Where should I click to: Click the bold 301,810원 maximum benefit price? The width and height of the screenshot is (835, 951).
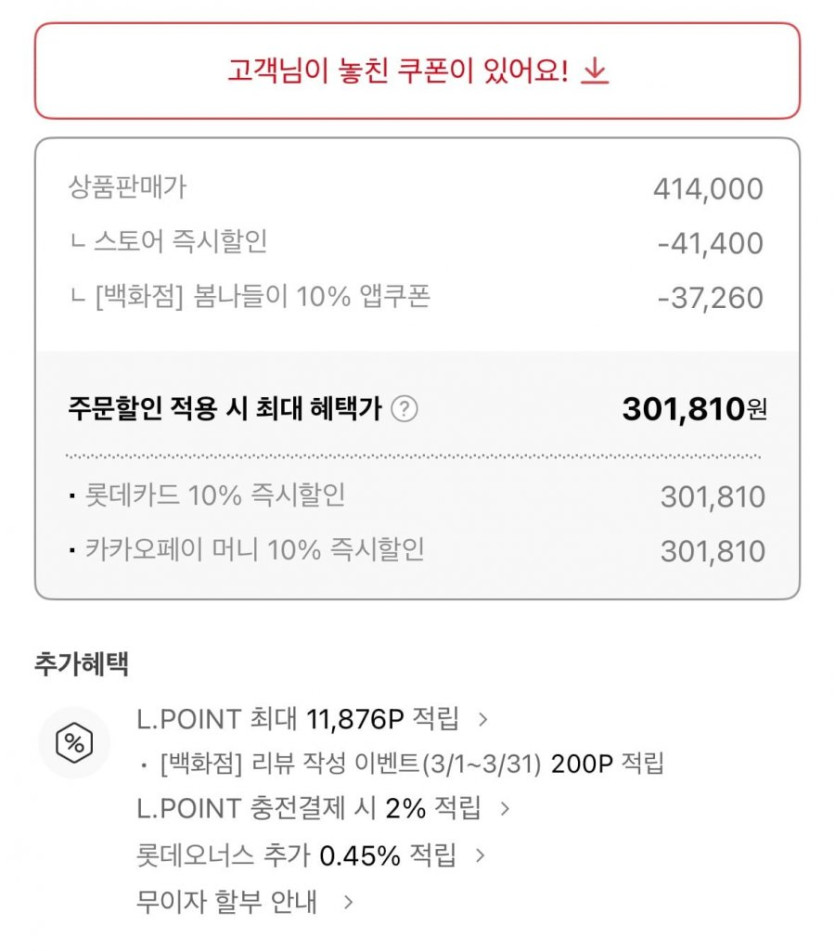[x=694, y=409]
